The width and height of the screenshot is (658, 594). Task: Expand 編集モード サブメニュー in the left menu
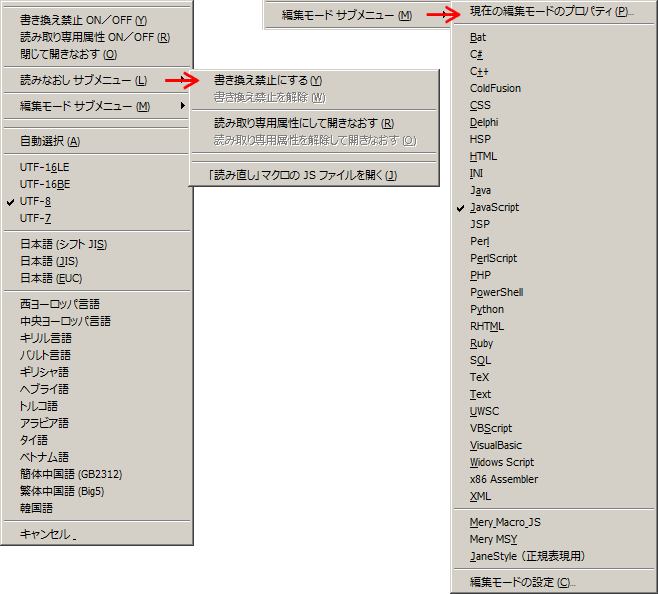85,106
